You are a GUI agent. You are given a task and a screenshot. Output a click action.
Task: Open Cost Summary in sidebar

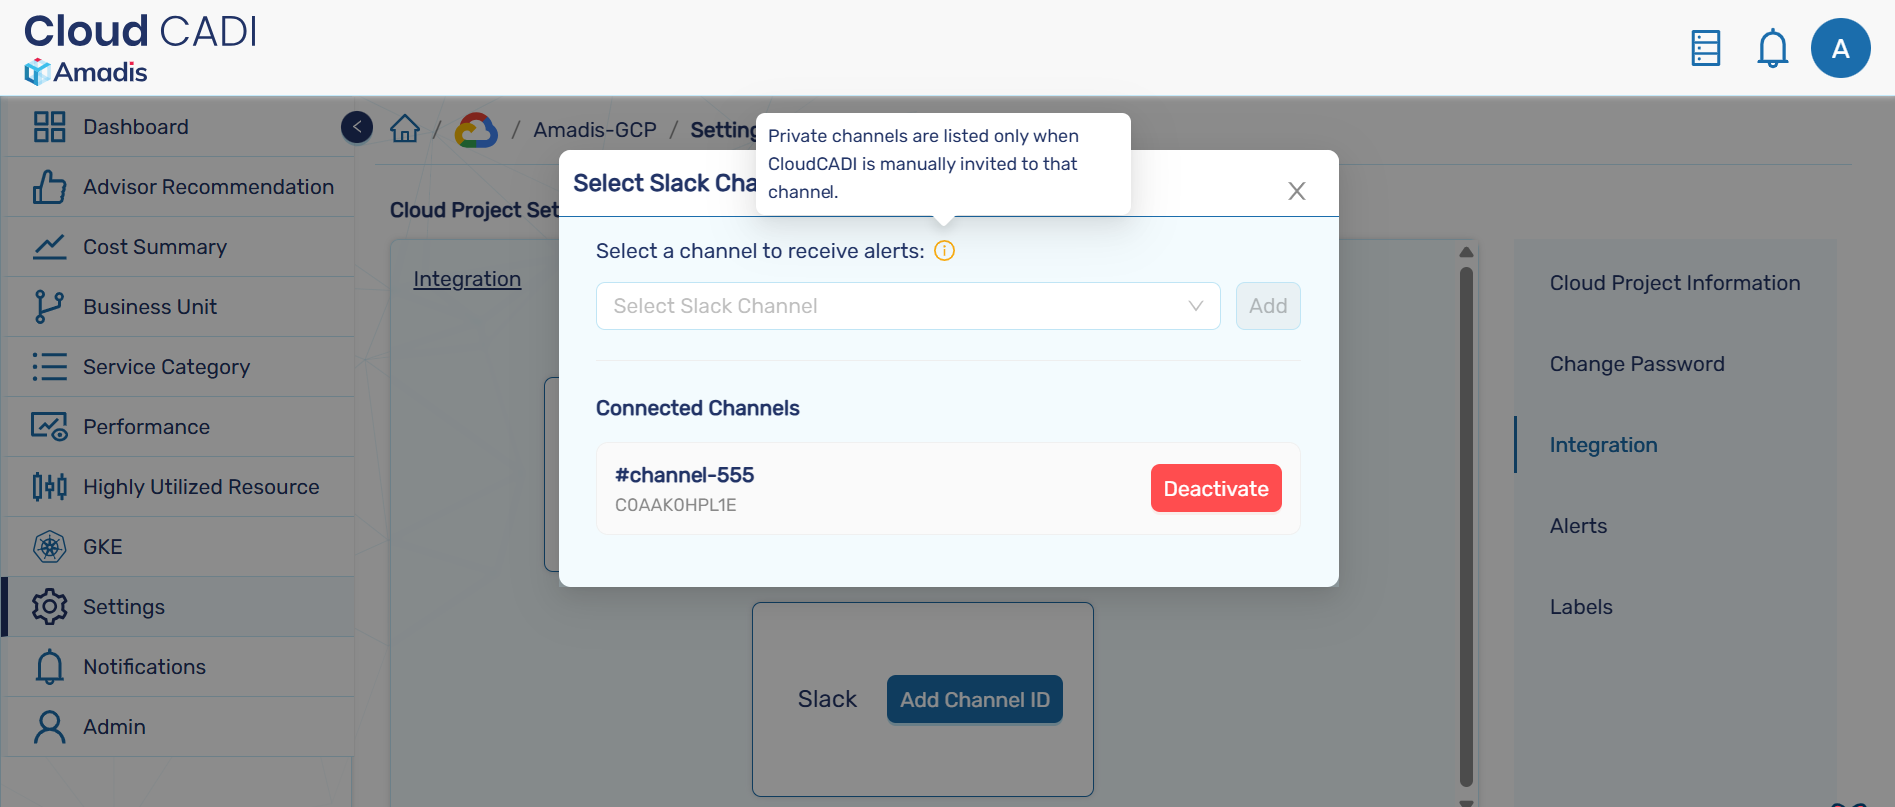click(155, 247)
